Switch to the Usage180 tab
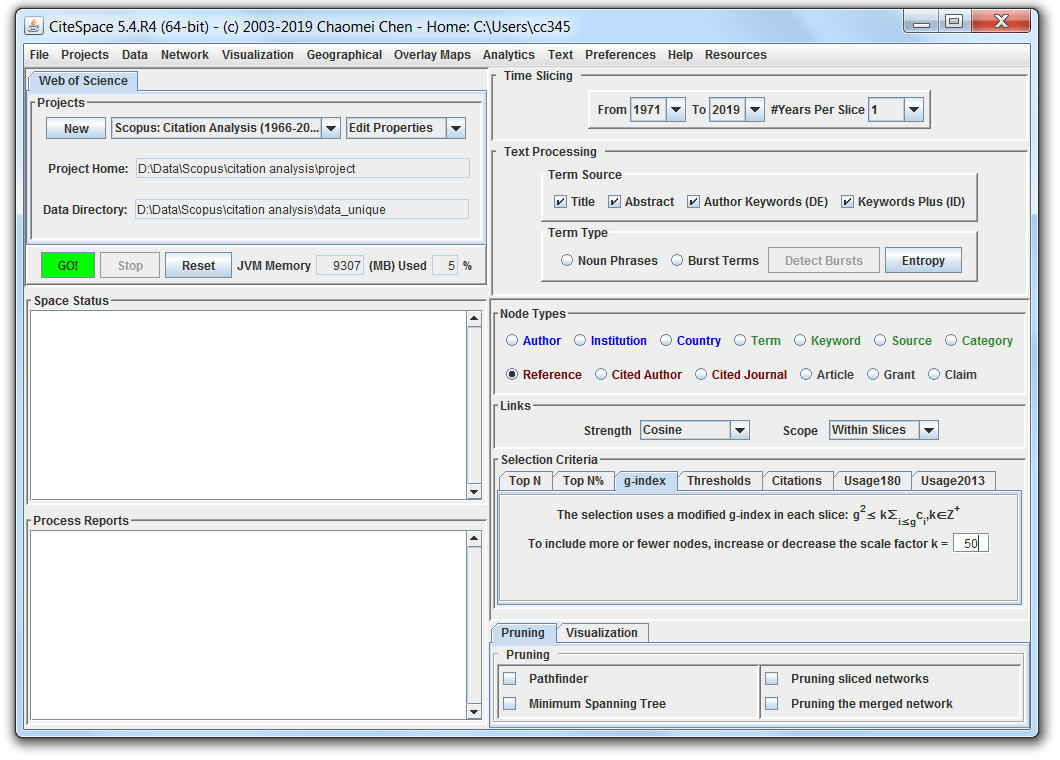The image size is (1060, 760). 872,481
